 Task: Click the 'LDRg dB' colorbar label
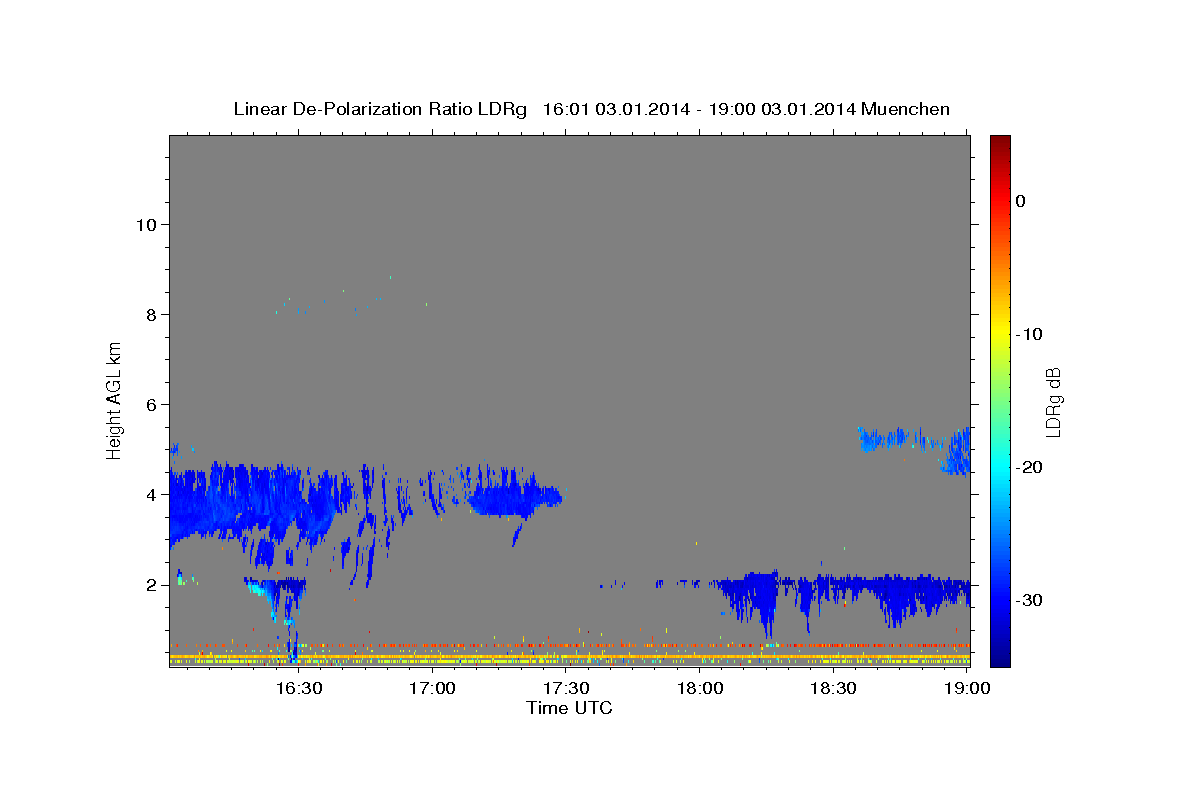(x=1053, y=401)
